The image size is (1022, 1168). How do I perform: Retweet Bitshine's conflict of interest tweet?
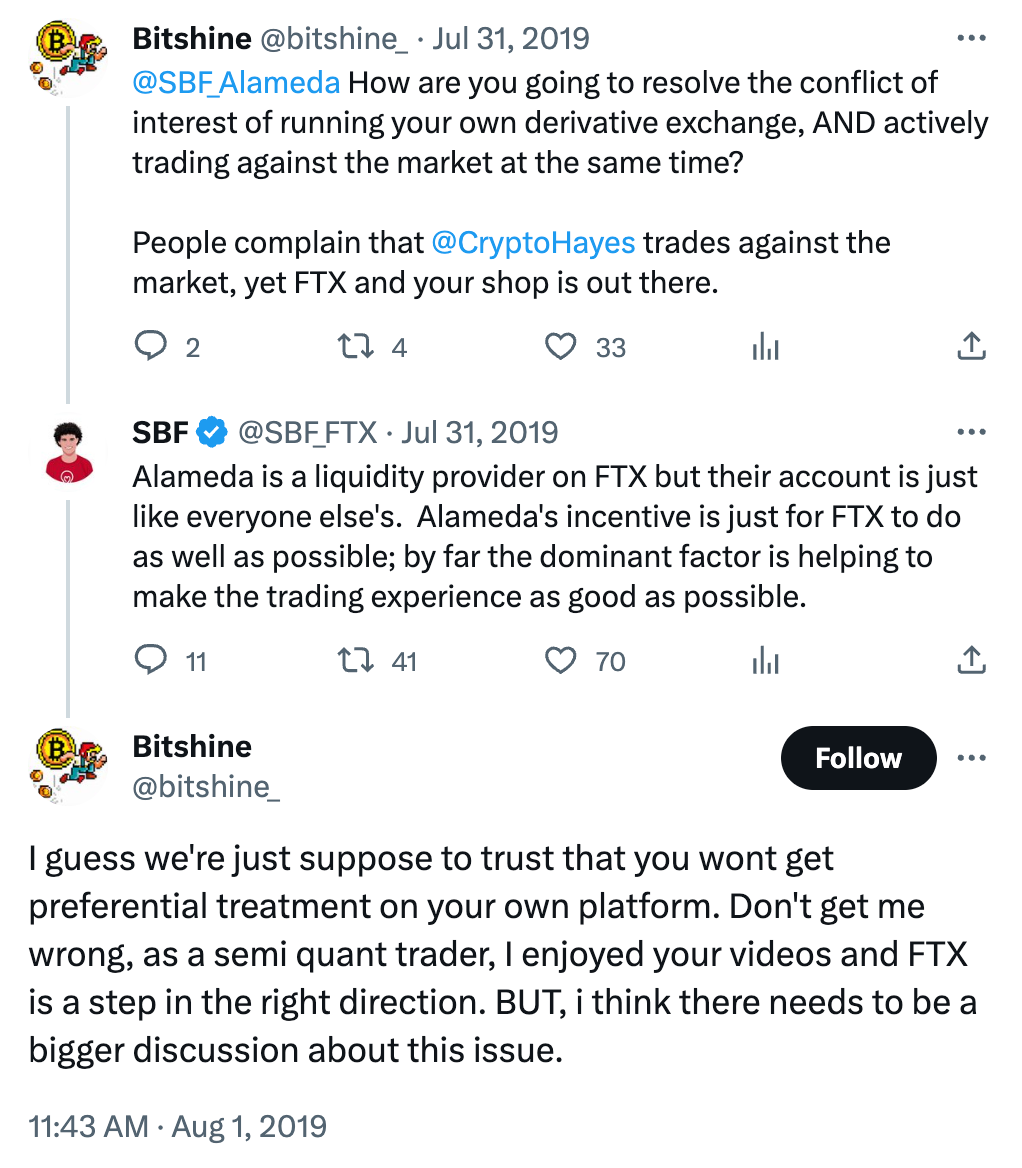click(353, 346)
